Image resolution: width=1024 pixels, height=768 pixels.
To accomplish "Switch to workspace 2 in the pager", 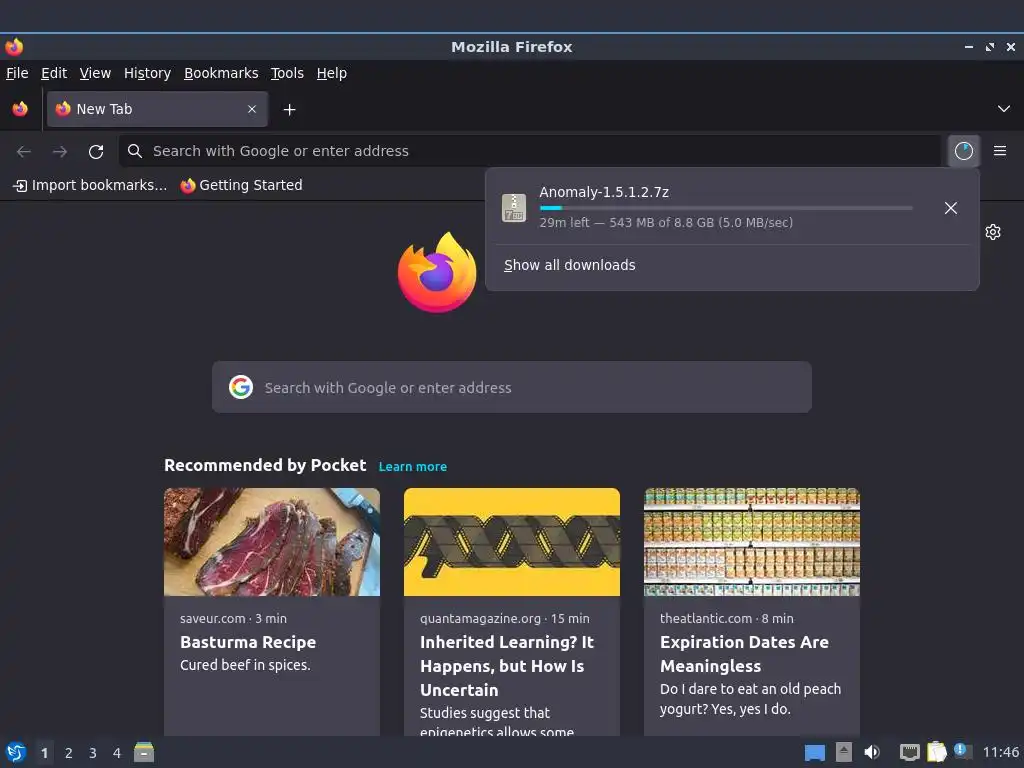I will point(69,753).
